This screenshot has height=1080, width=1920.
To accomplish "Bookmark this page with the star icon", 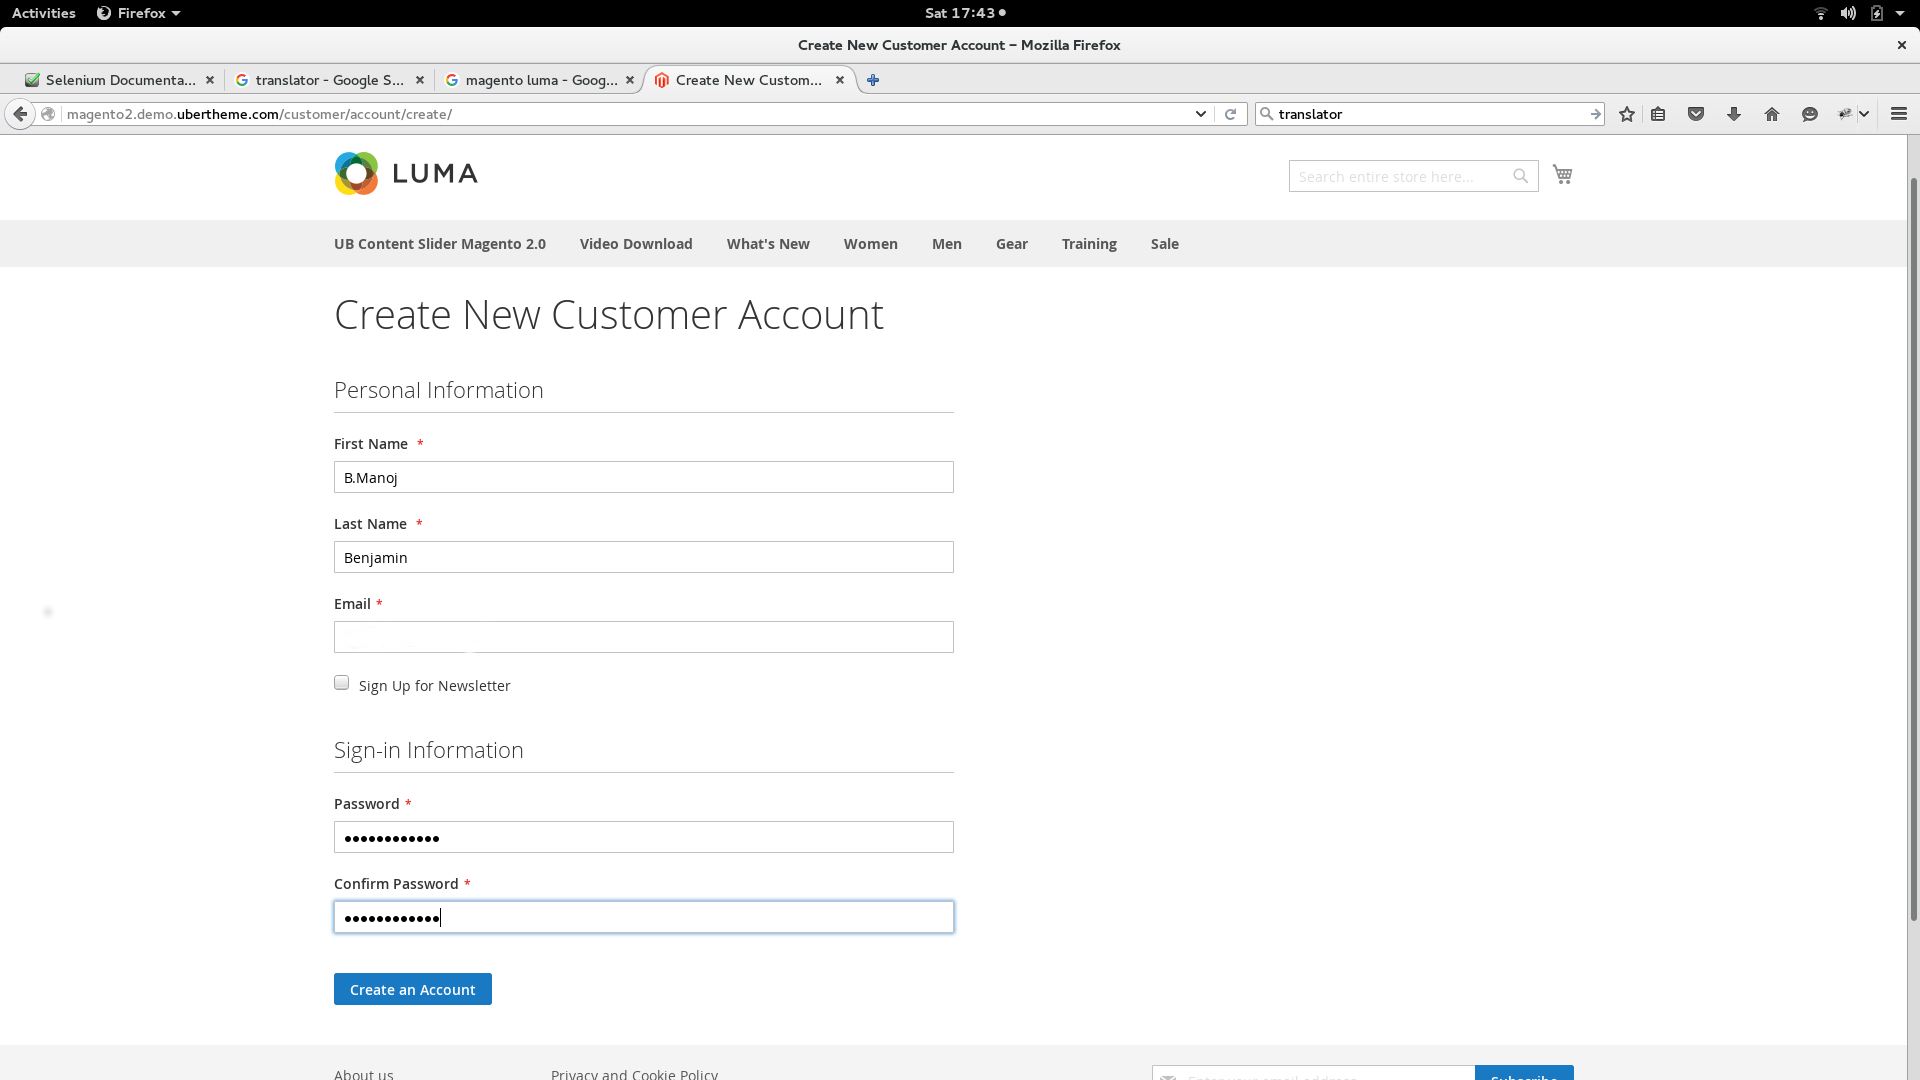I will [x=1627, y=114].
